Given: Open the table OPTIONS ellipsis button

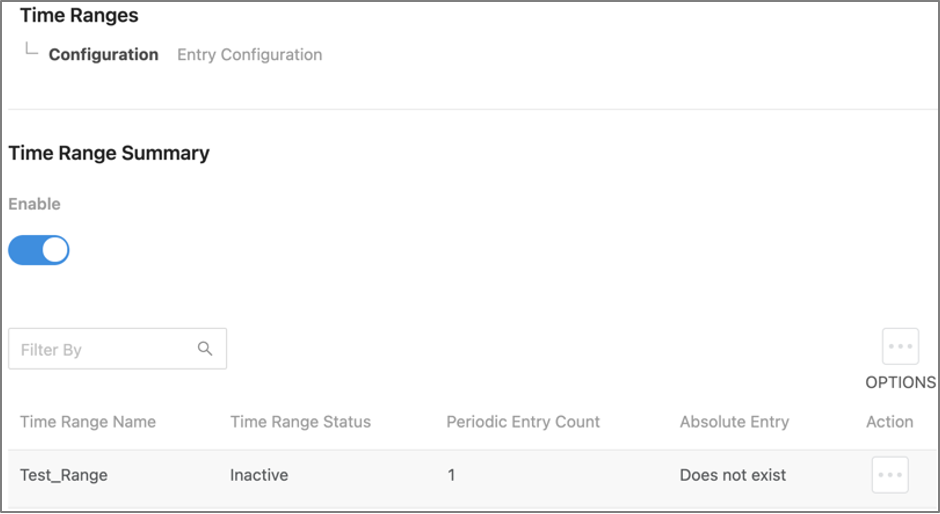Looking at the screenshot, I should pos(900,346).
